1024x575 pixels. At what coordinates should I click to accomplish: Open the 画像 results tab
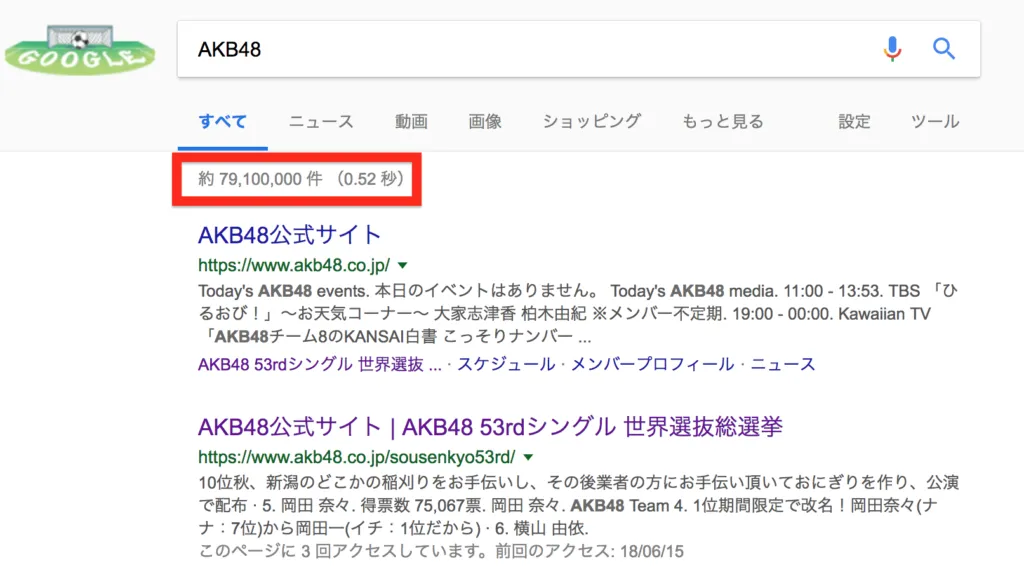pyautogui.click(x=485, y=122)
